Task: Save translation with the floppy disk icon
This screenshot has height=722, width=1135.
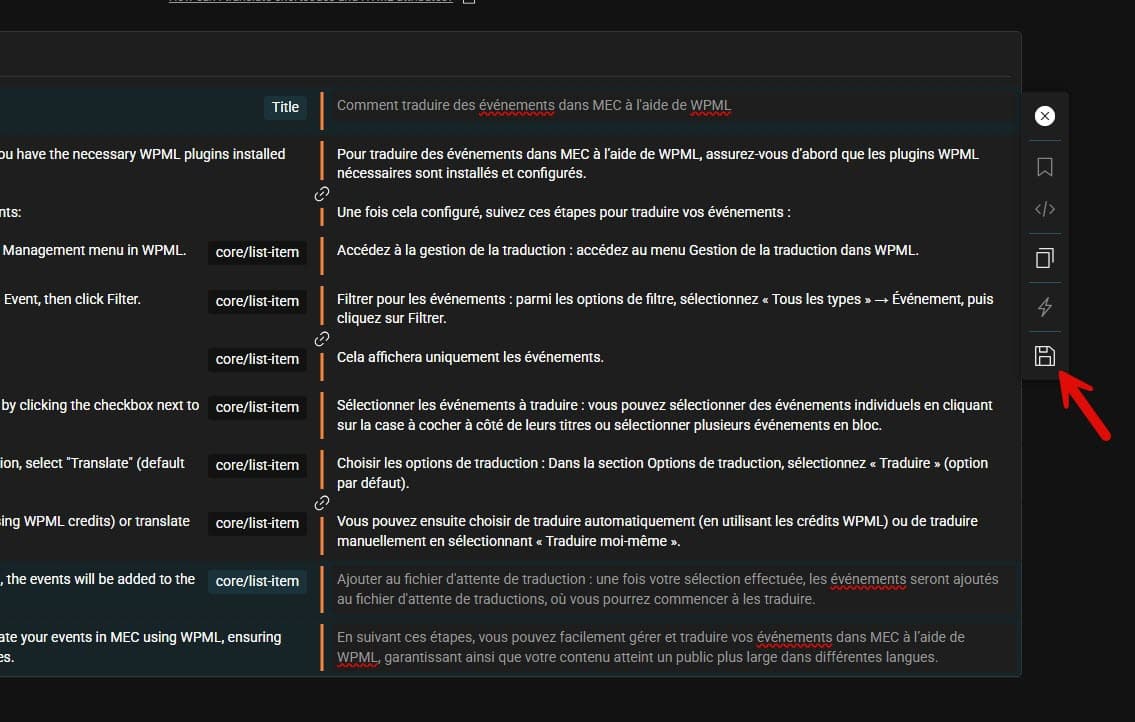Action: coord(1045,356)
